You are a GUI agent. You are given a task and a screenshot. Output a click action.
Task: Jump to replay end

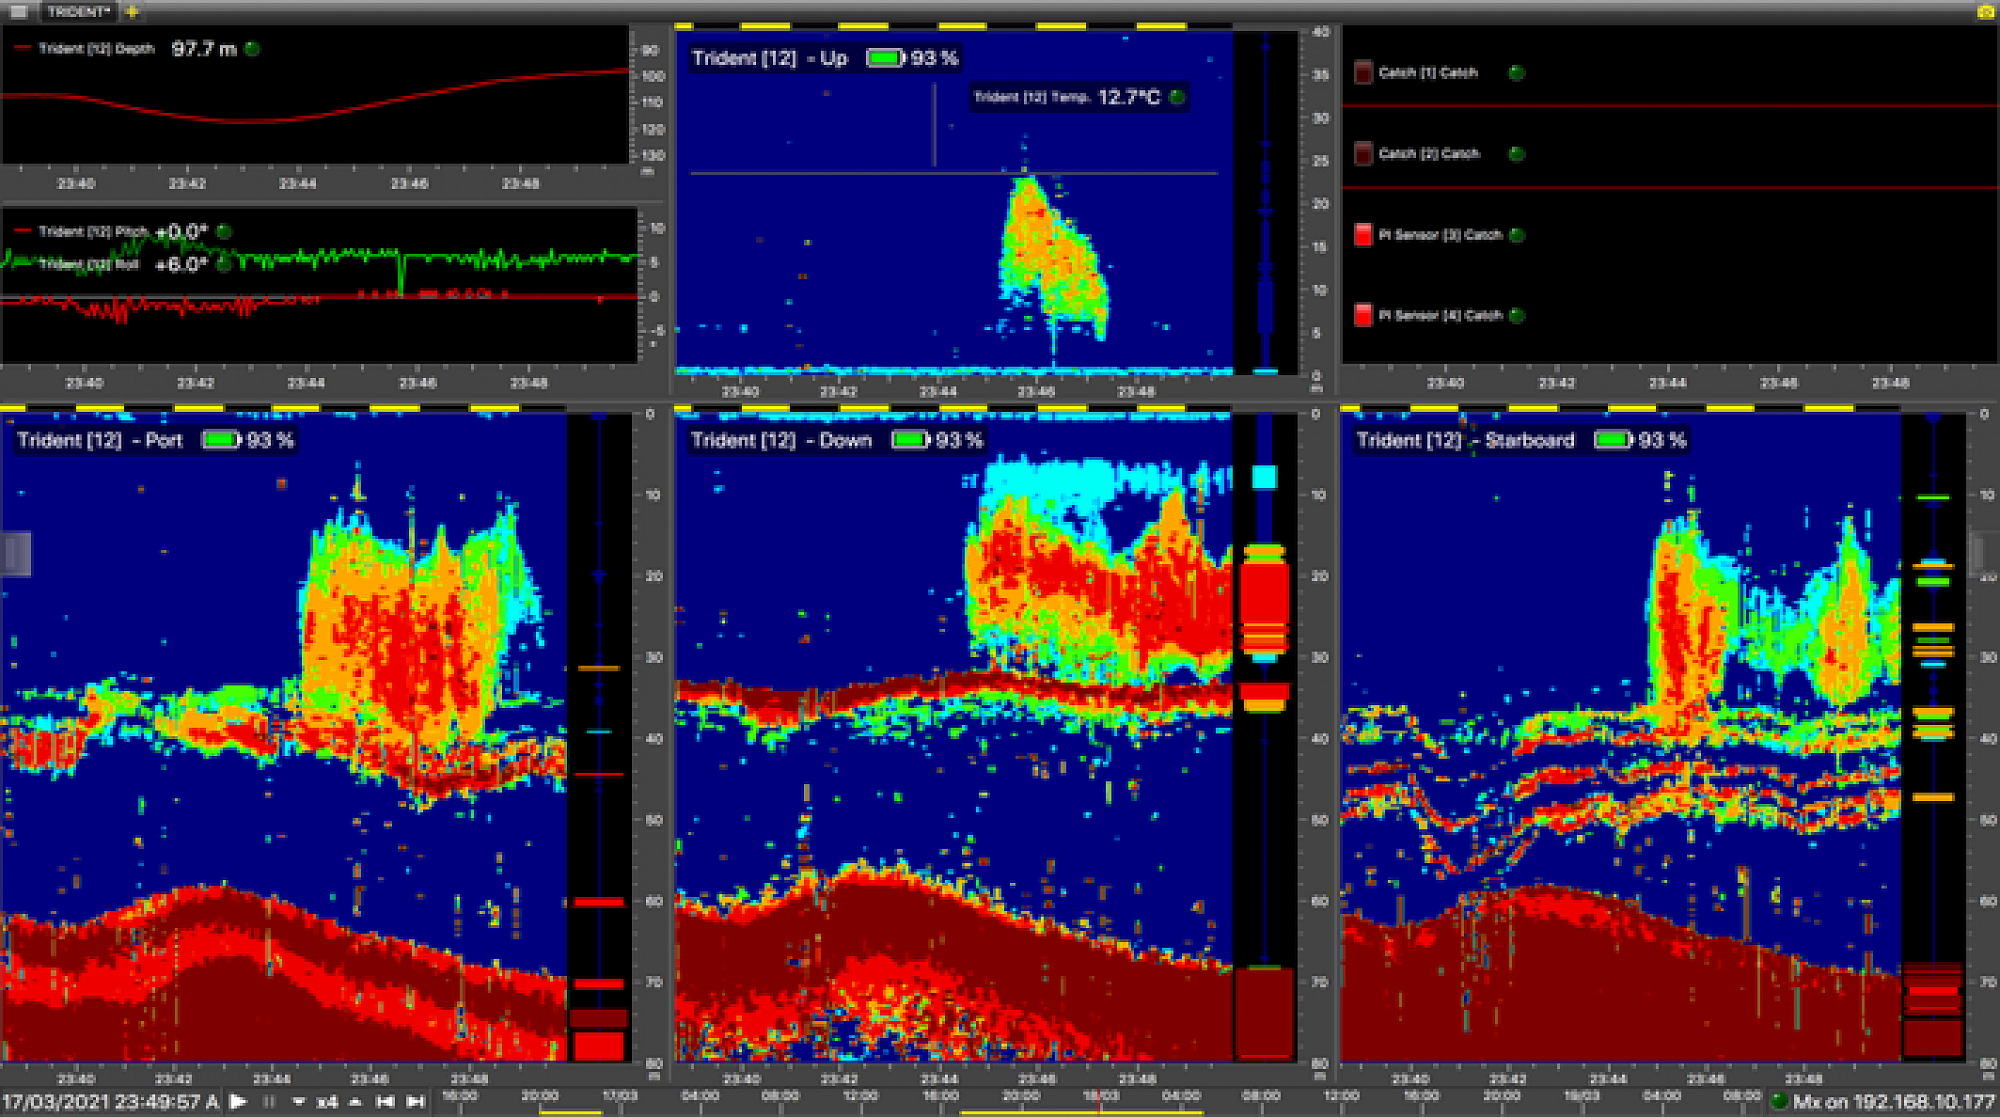click(416, 1102)
